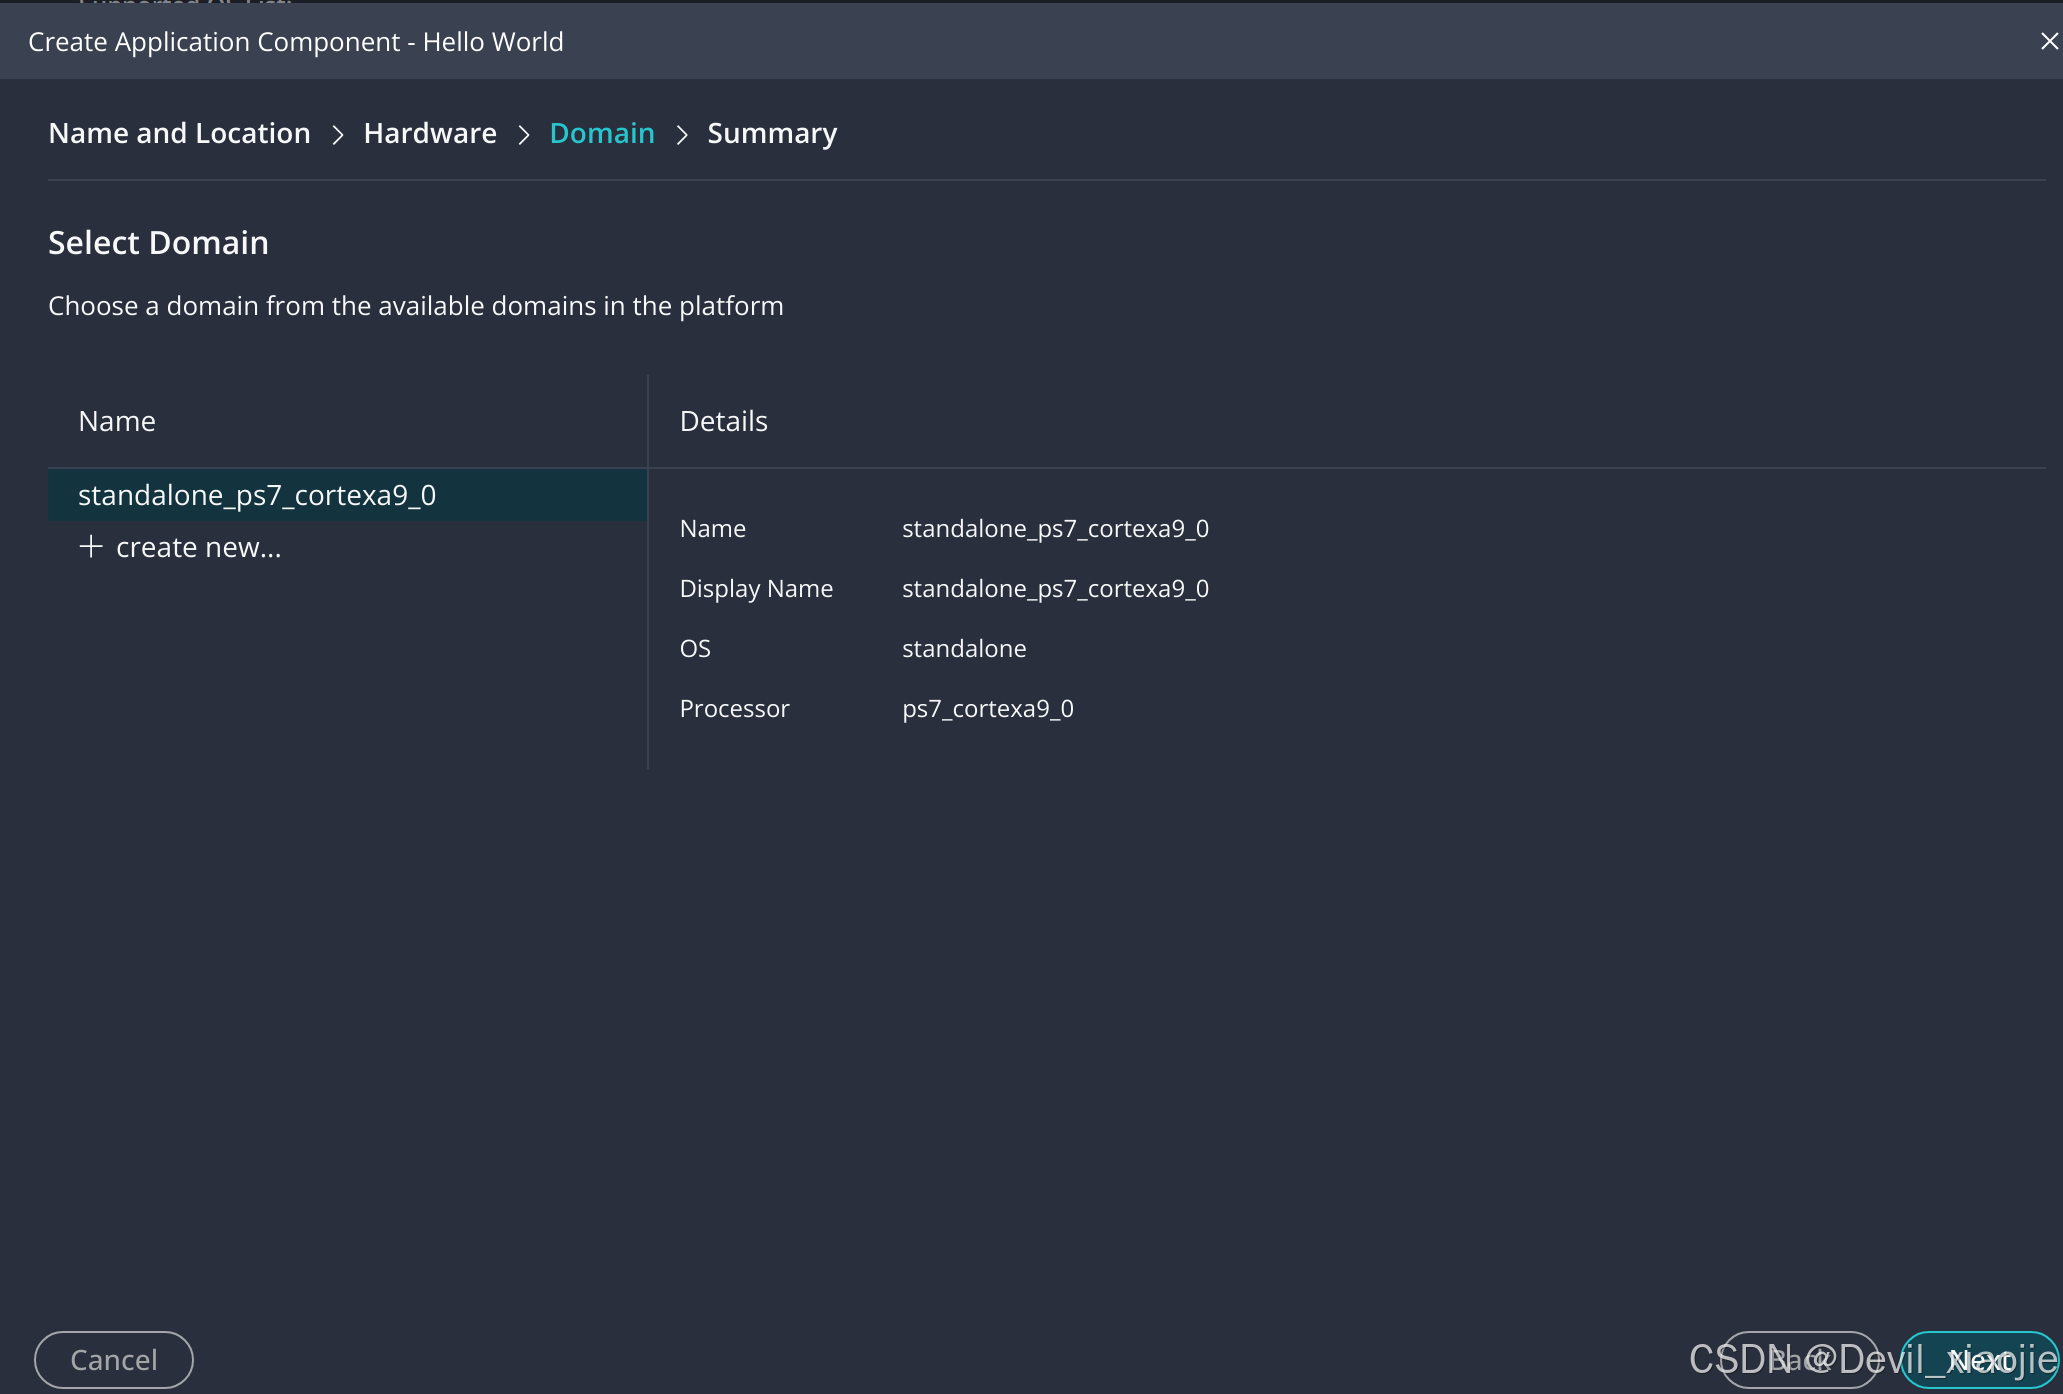Select the Domain breadcrumb step
Screen dimensions: 2063x1394
[x=602, y=133]
